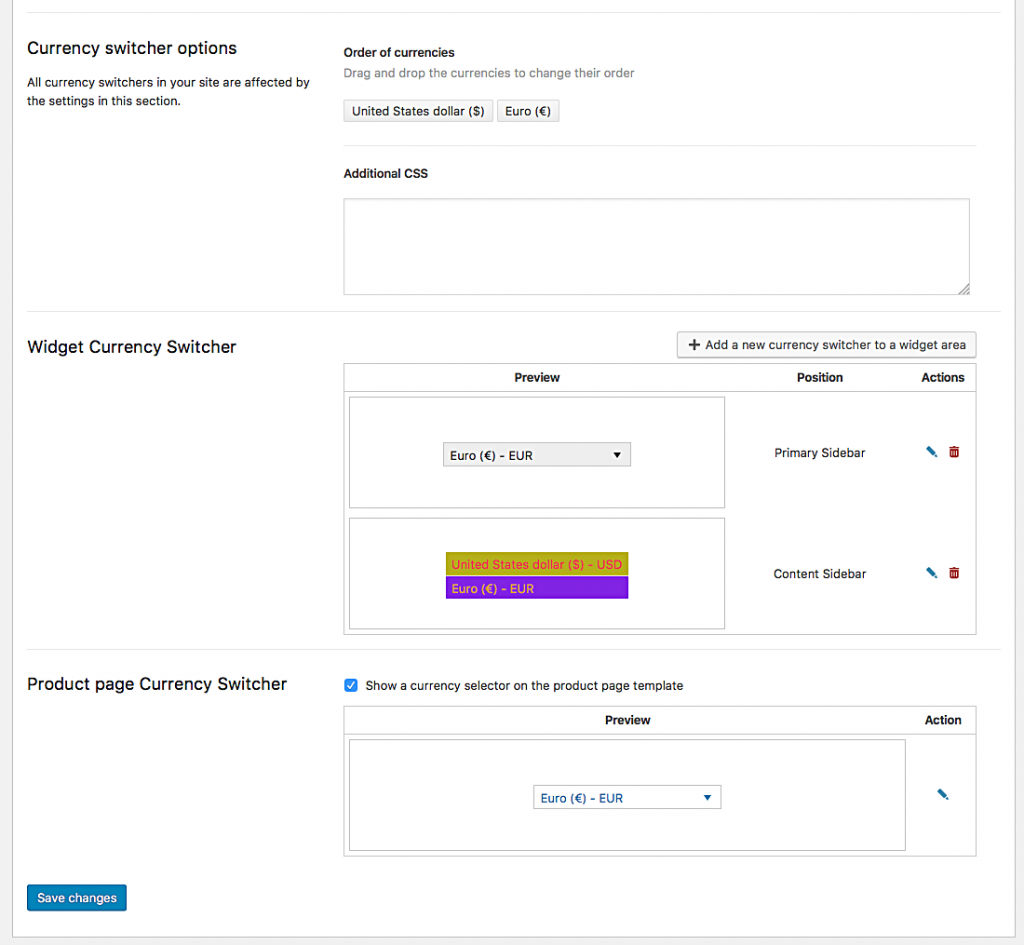Image resolution: width=1024 pixels, height=945 pixels.
Task: Choose United States dollar in Content Sidebar preview
Action: point(537,564)
